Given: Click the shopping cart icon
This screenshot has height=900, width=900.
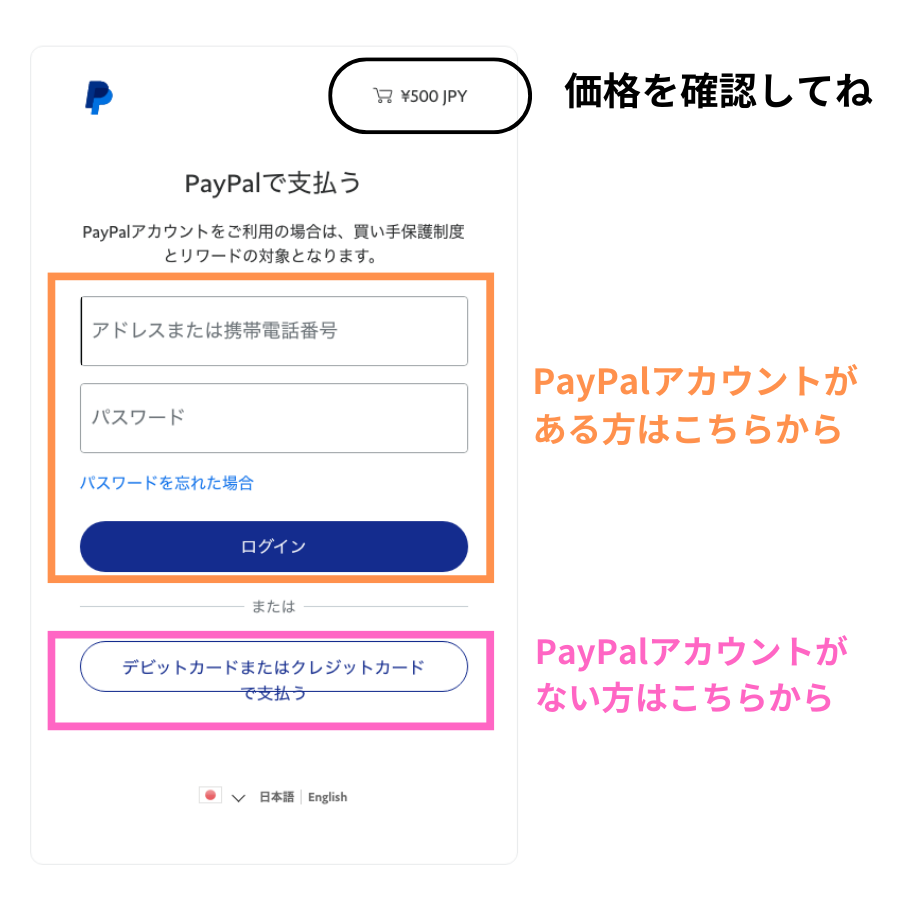Looking at the screenshot, I should [x=383, y=95].
